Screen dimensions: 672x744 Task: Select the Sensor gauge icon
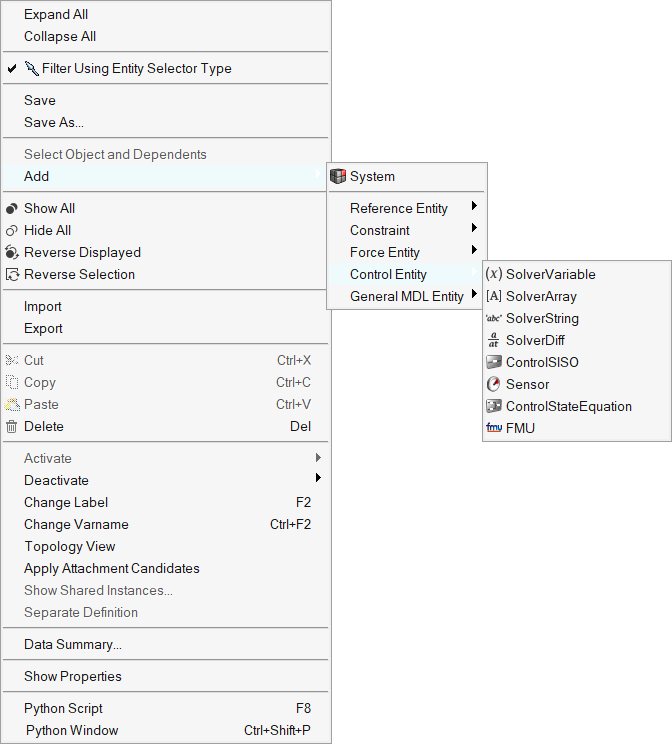493,384
